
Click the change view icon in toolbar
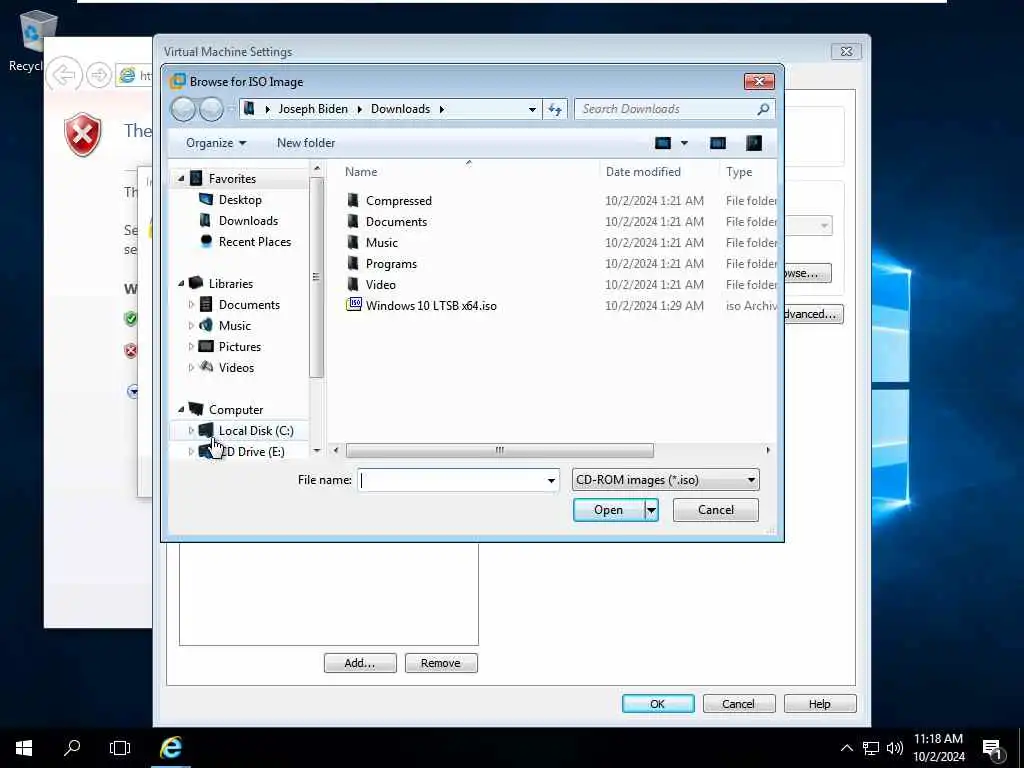pyautogui.click(x=663, y=143)
